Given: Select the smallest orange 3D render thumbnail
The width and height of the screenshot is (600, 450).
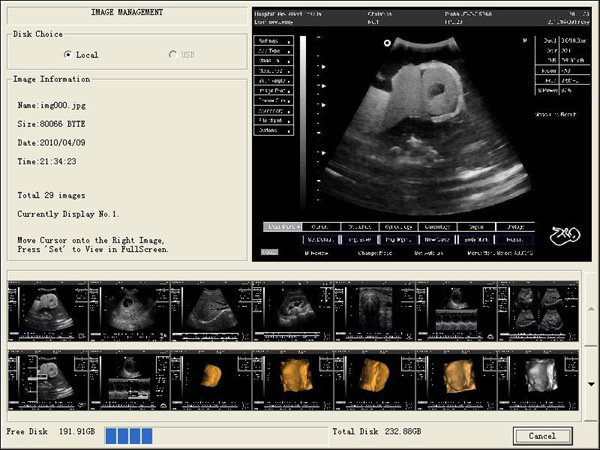Looking at the screenshot, I should (211, 380).
